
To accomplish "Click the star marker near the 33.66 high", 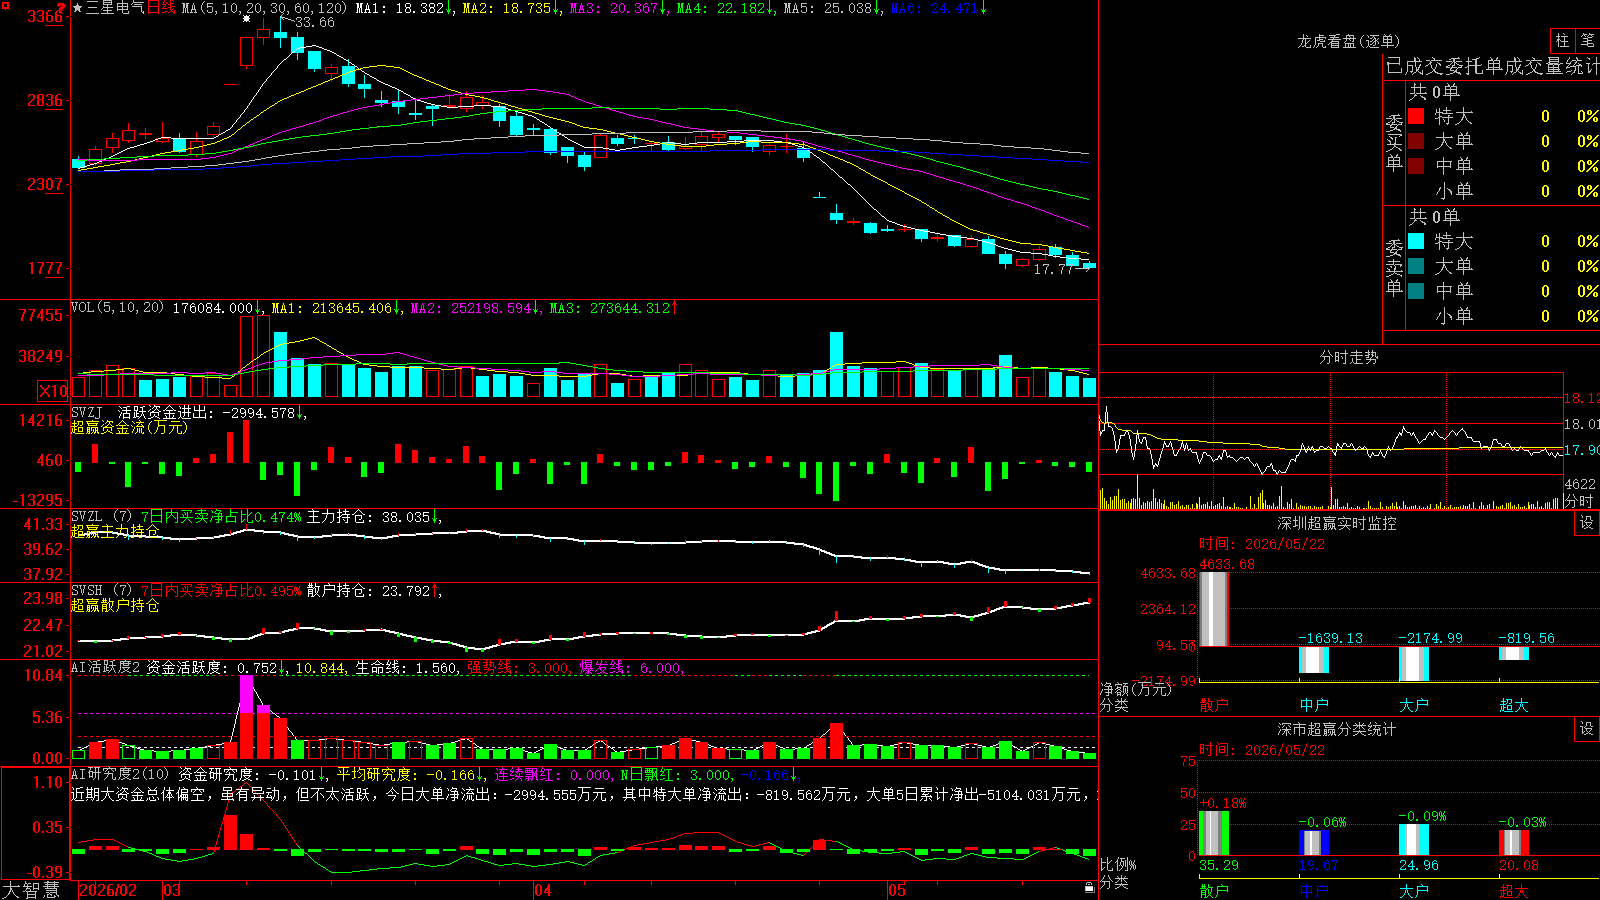I will [x=247, y=18].
